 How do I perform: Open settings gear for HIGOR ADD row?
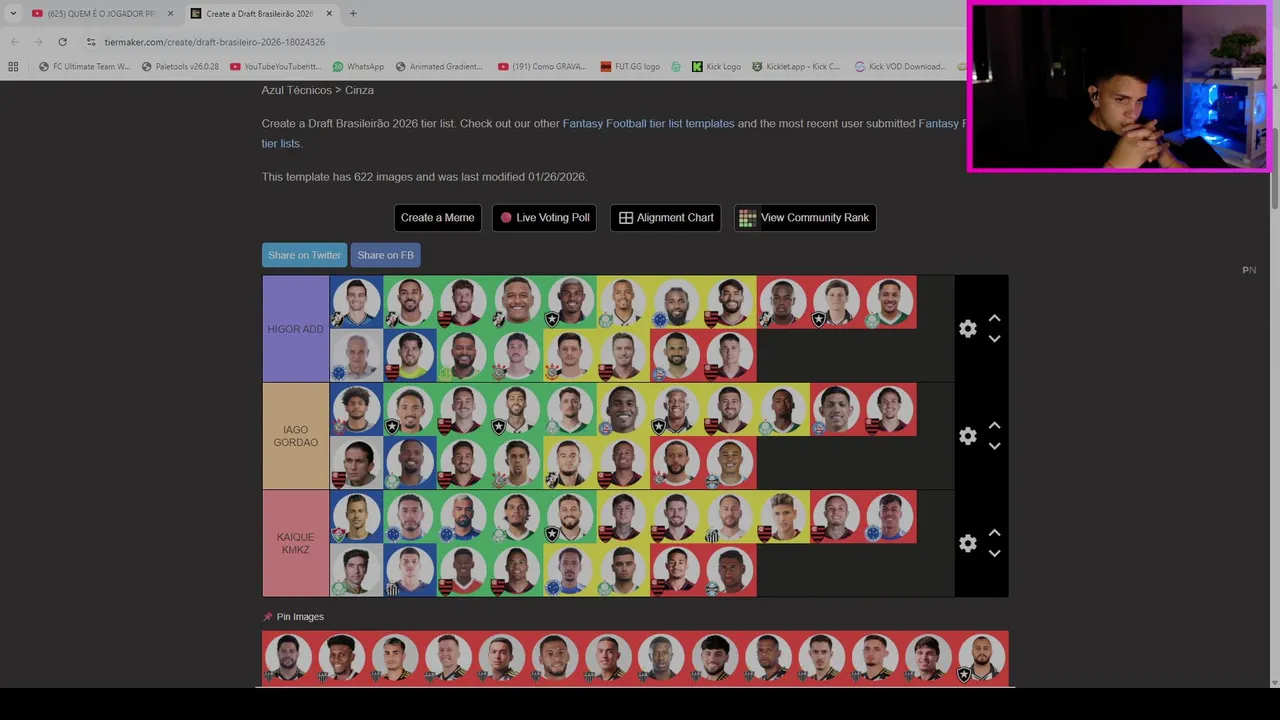(967, 329)
